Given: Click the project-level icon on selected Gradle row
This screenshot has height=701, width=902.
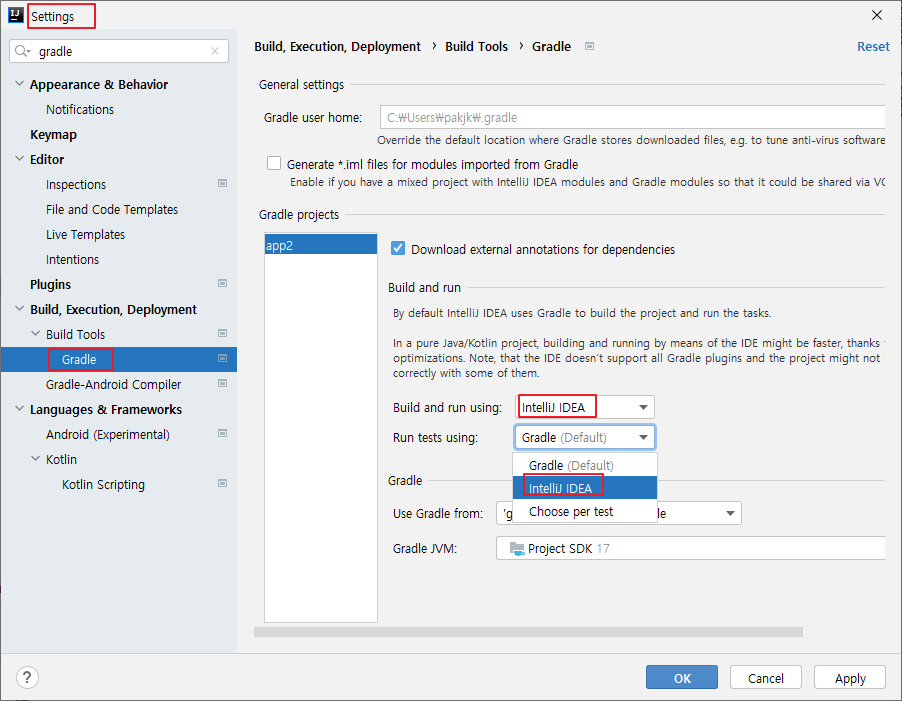Looking at the screenshot, I should pyautogui.click(x=222, y=358).
